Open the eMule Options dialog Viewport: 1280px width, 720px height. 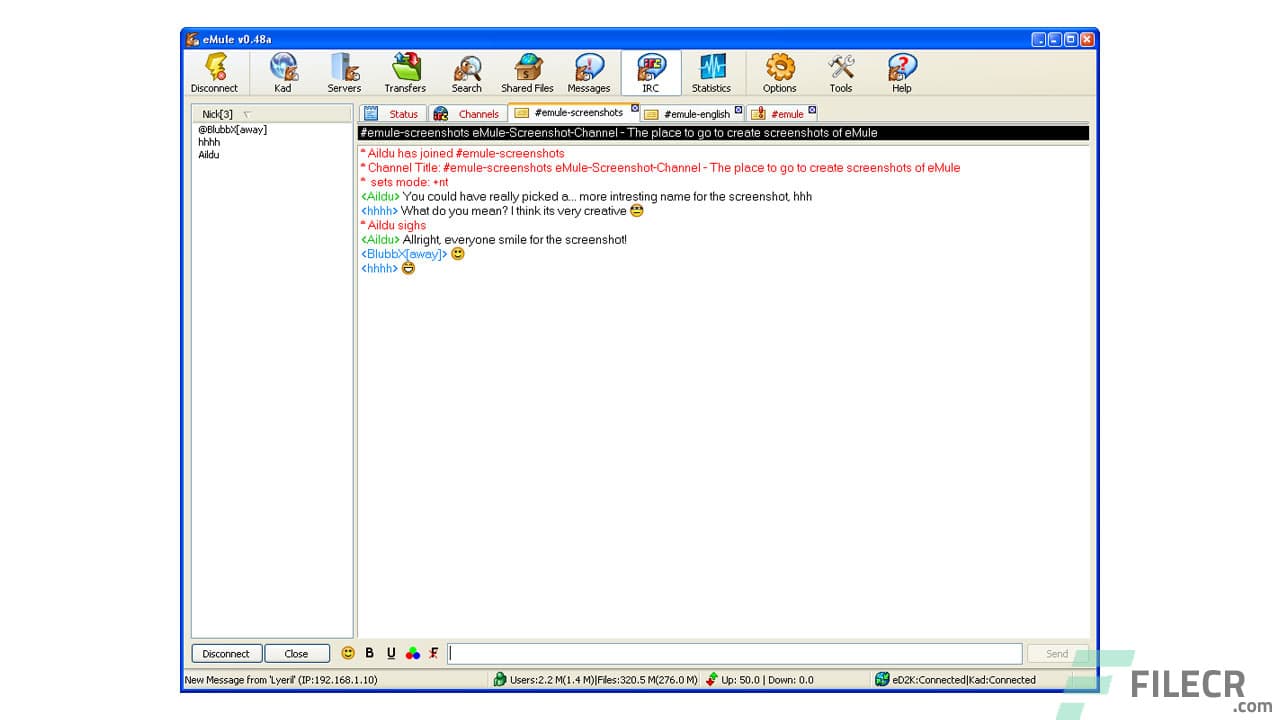pos(779,72)
